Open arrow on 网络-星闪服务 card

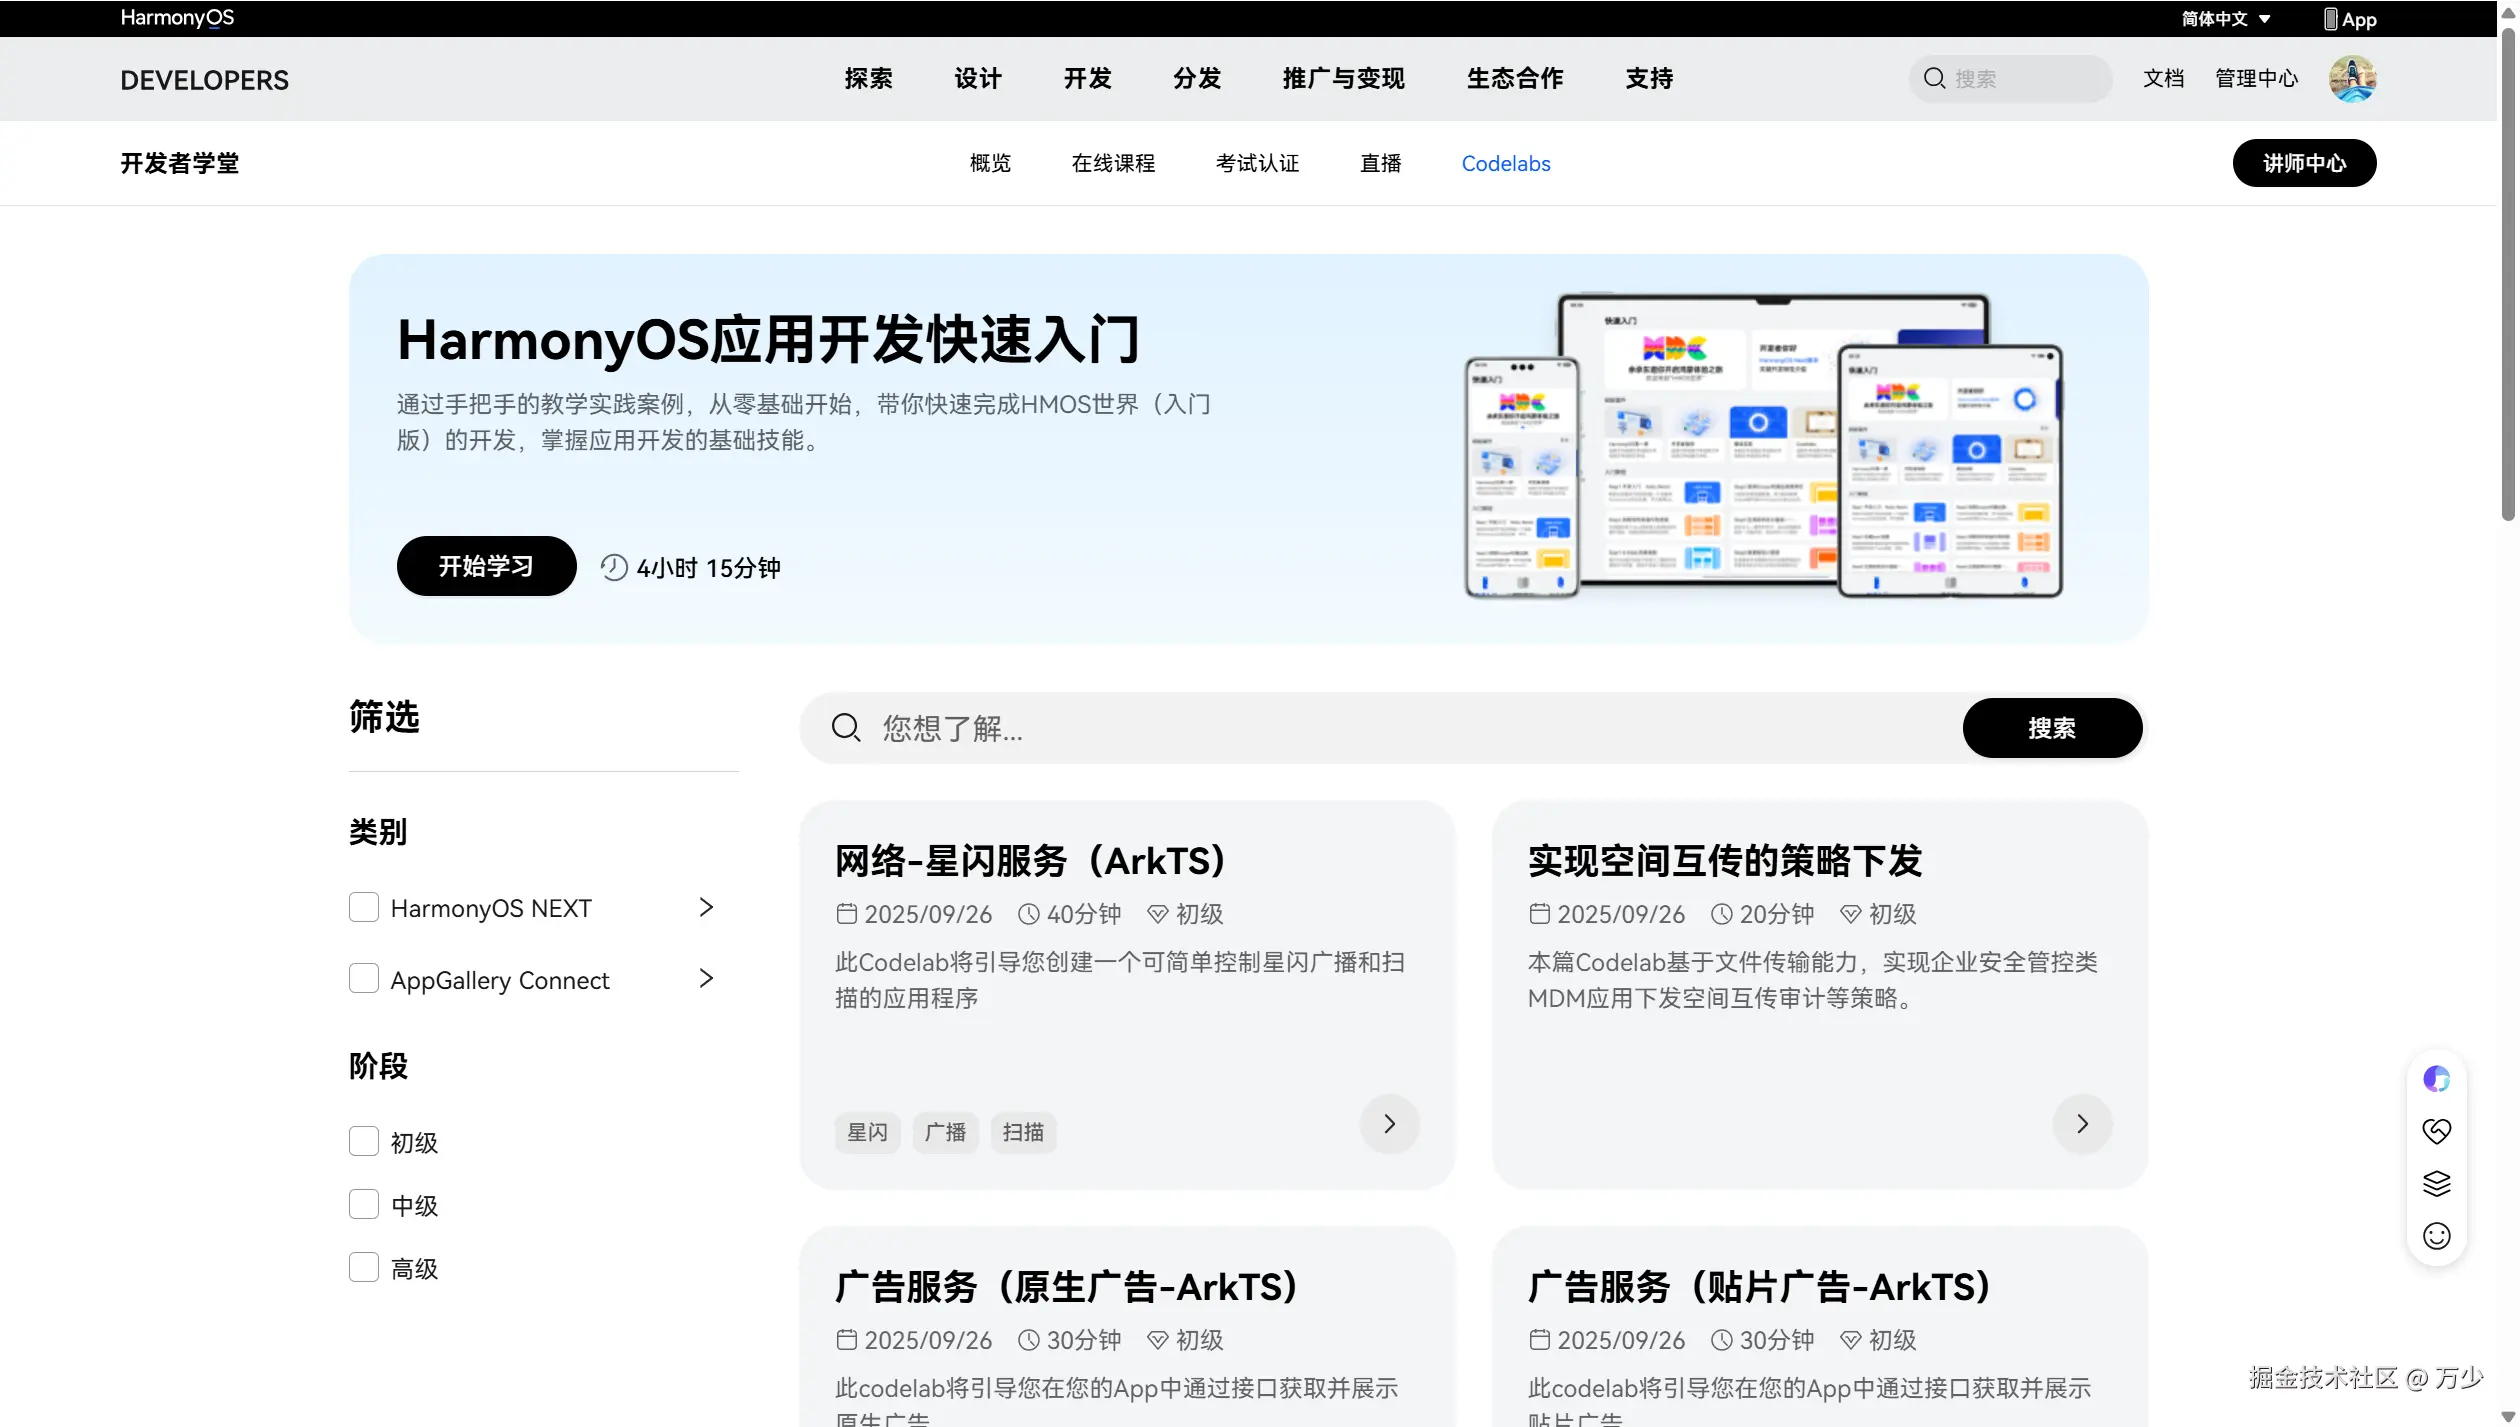pos(1389,1124)
